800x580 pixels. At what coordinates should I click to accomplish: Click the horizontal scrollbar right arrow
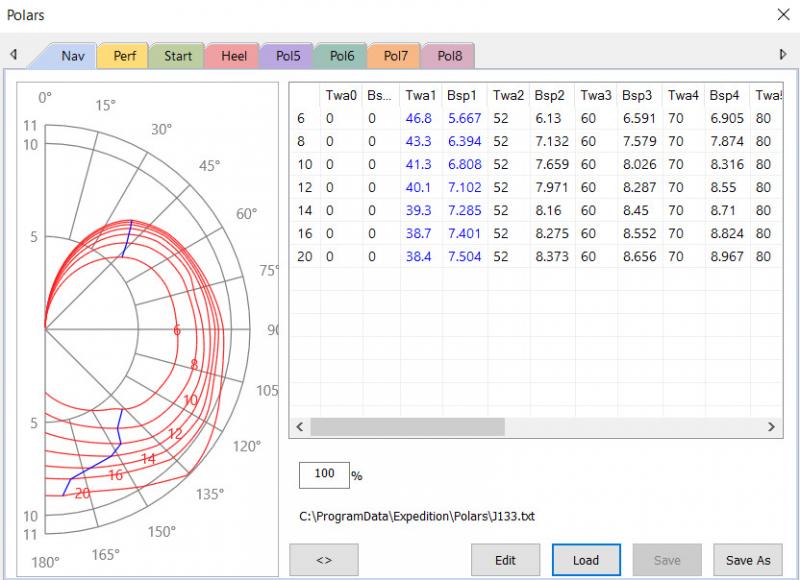[772, 427]
